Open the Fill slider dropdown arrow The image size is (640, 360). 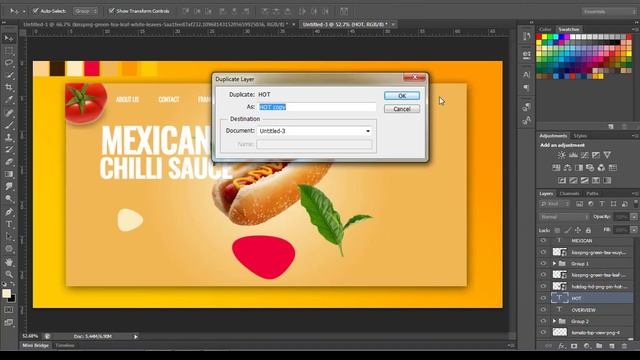(634, 231)
